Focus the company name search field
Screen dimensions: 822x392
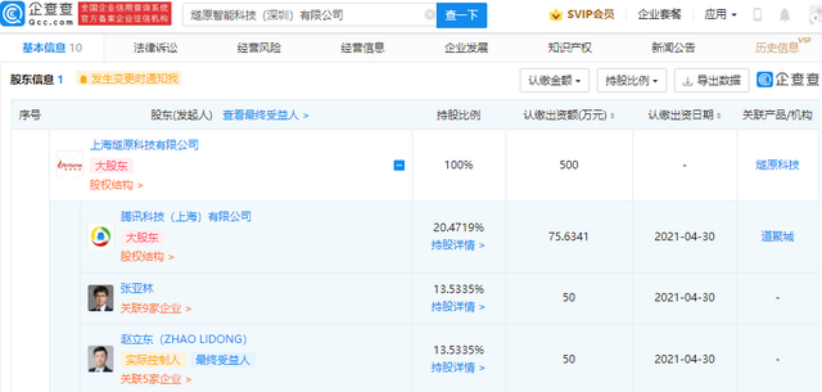[x=305, y=15]
